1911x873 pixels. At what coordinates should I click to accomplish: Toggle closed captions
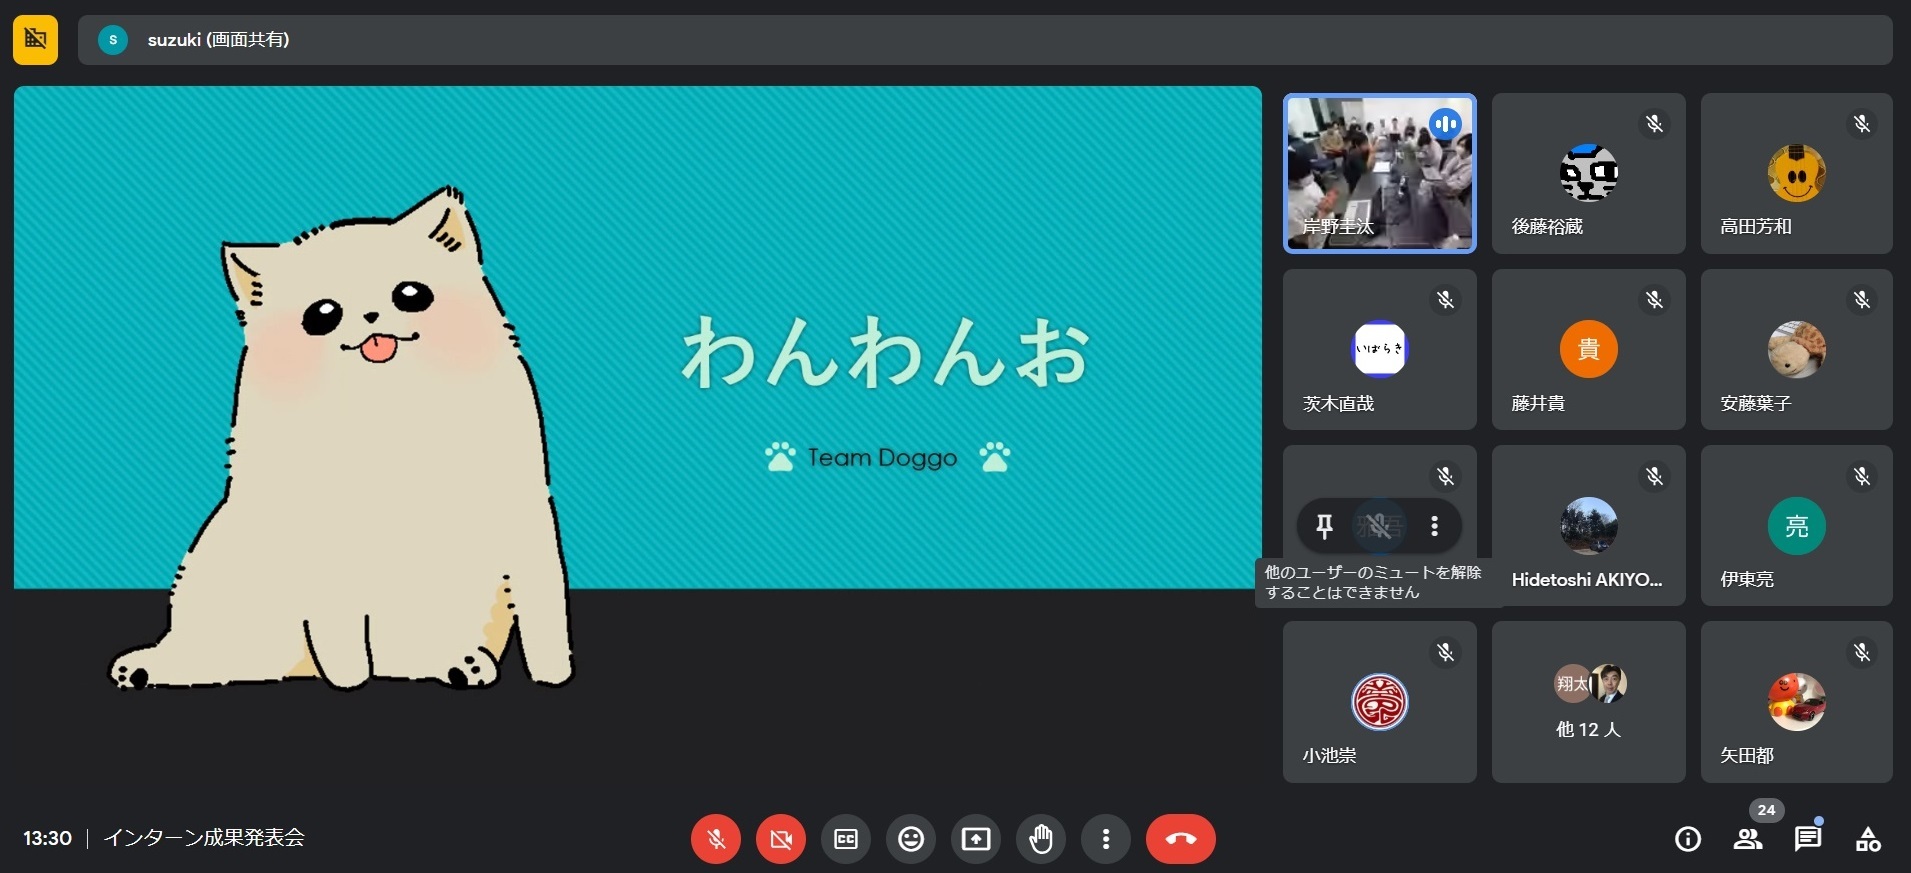pos(846,839)
